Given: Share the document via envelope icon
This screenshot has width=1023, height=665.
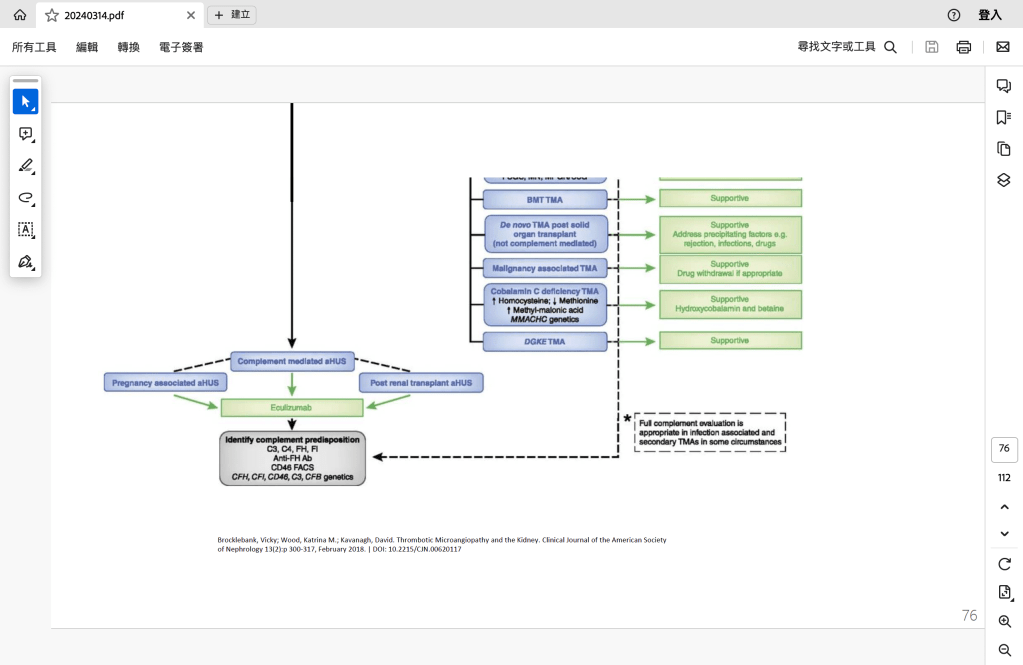Looking at the screenshot, I should tap(1002, 47).
